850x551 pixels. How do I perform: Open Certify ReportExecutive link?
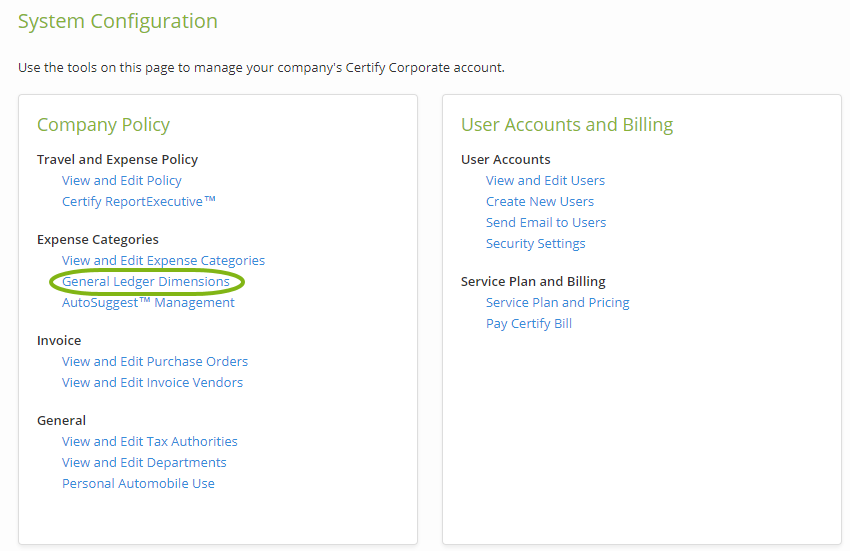(x=139, y=202)
